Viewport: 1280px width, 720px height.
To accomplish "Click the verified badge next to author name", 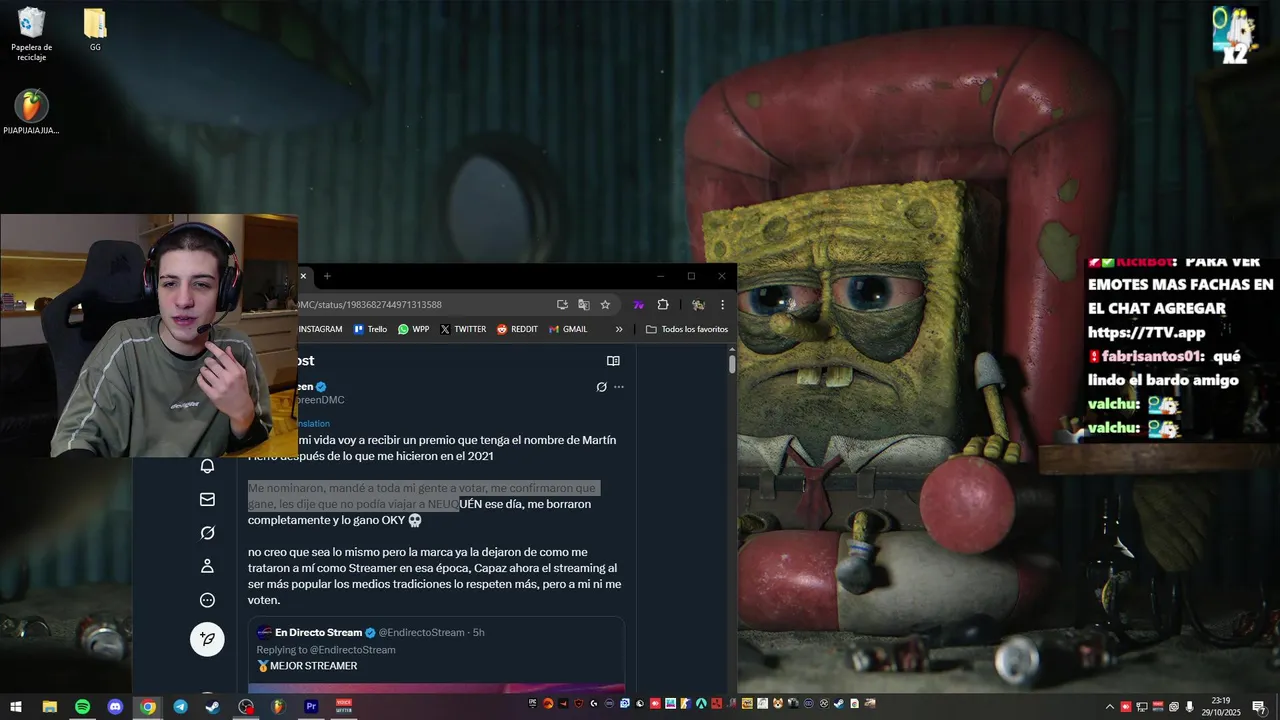I will click(321, 386).
